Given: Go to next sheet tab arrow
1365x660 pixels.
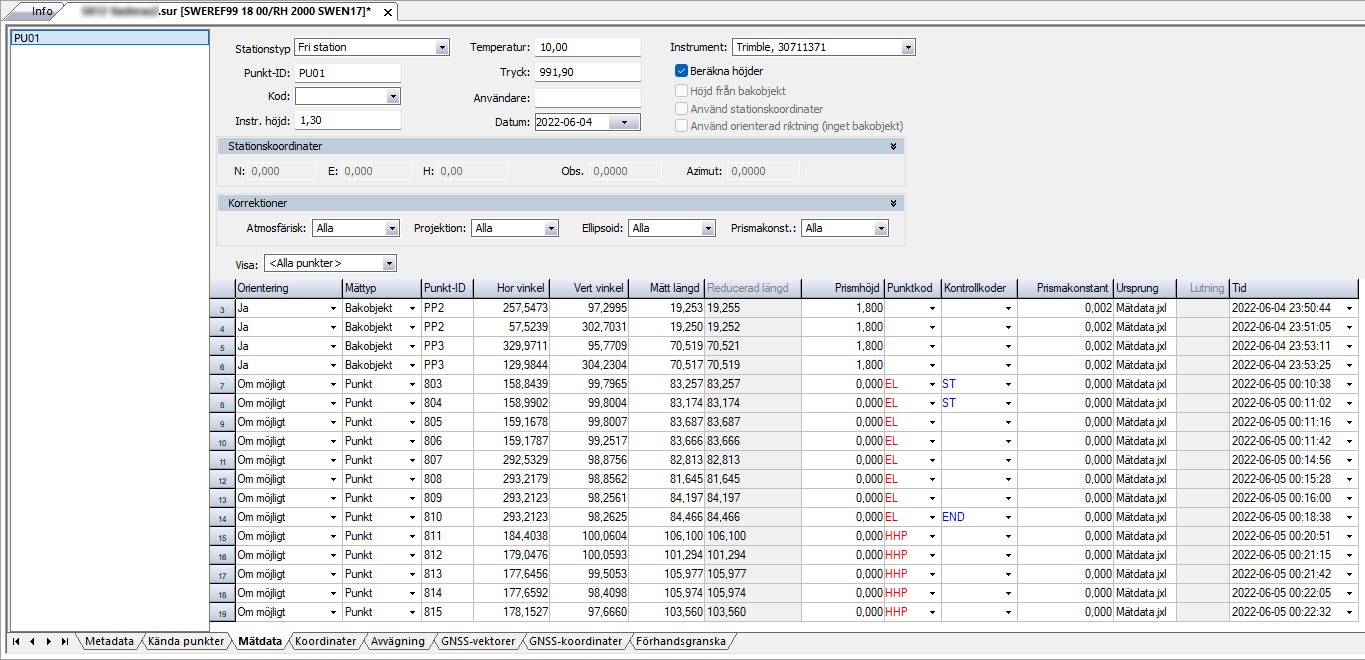Looking at the screenshot, I should point(48,641).
